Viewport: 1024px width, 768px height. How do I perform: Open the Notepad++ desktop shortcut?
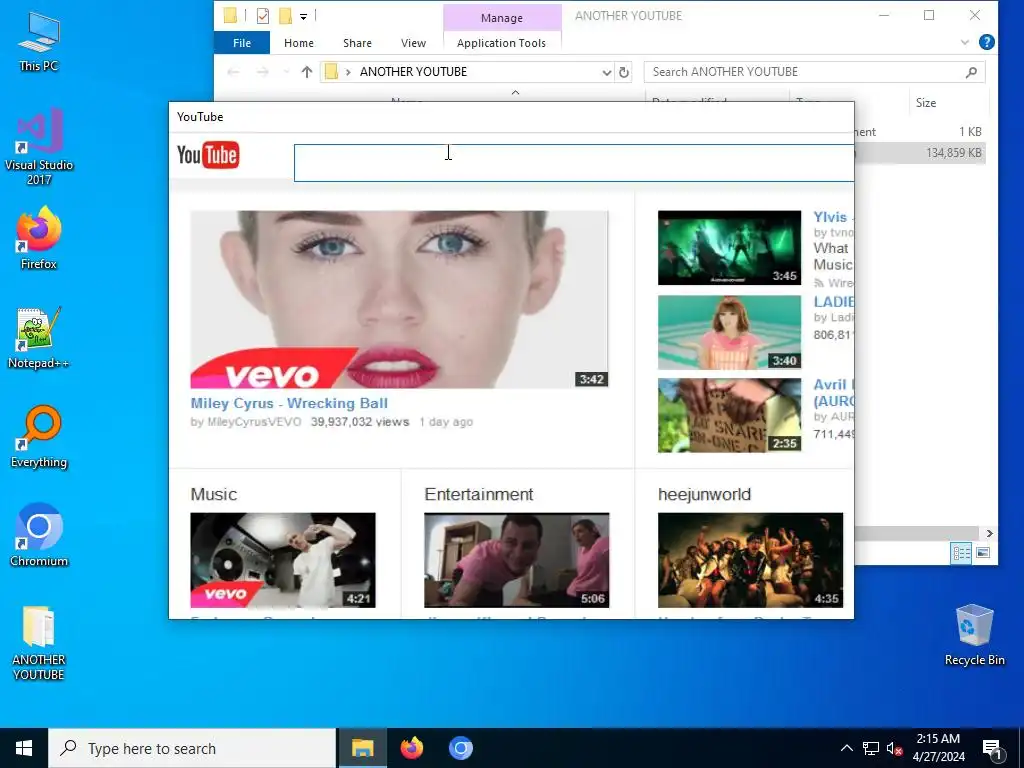39,338
